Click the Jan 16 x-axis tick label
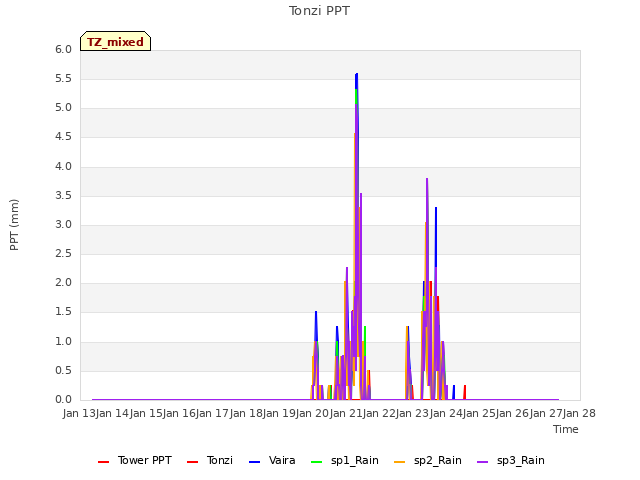Viewport: 640px width, 480px height. (x=180, y=413)
